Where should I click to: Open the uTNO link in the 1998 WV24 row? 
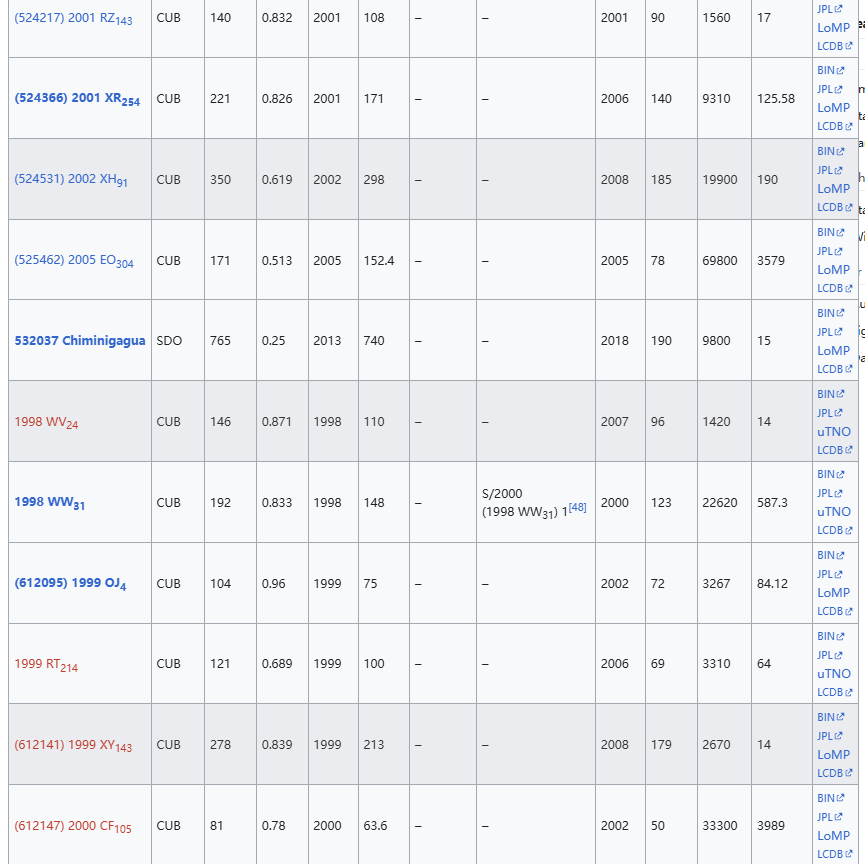point(834,432)
